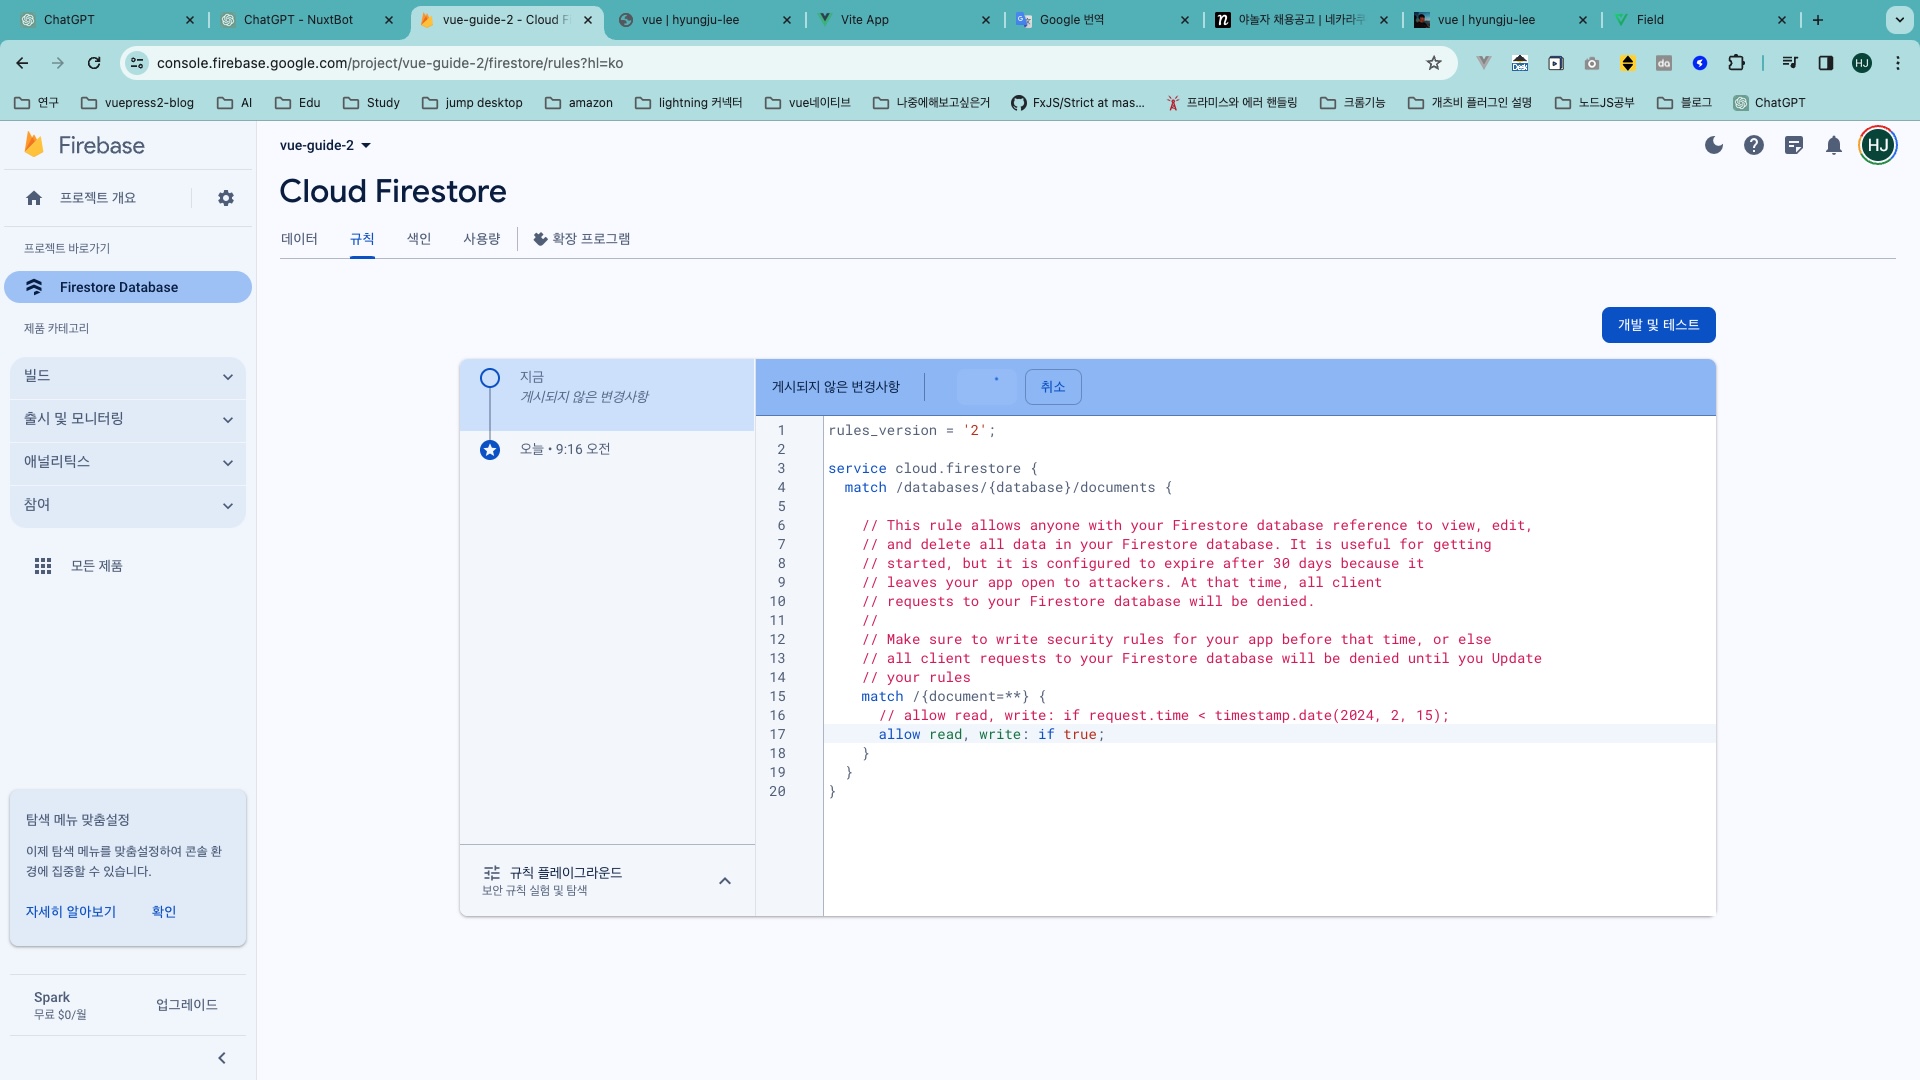
Task: Bookmark this page with the star icon
Action: [1434, 63]
